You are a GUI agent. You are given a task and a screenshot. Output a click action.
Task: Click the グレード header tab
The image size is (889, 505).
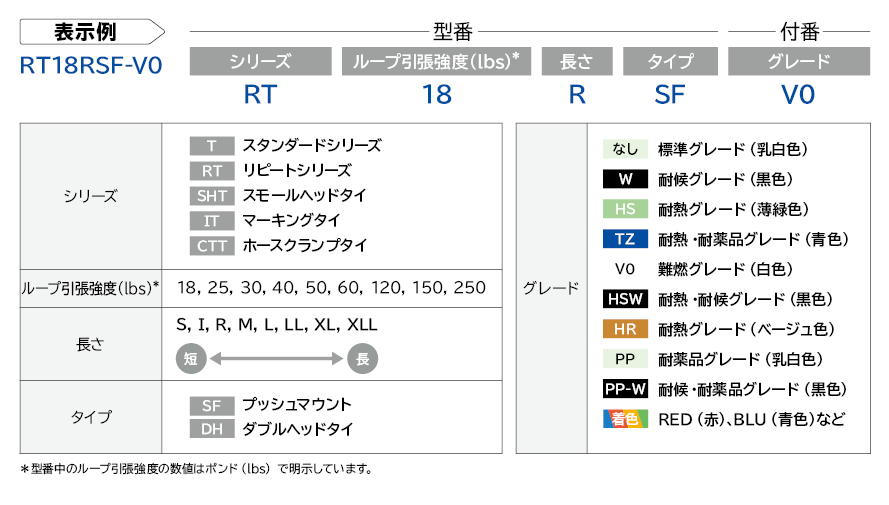[x=799, y=61]
